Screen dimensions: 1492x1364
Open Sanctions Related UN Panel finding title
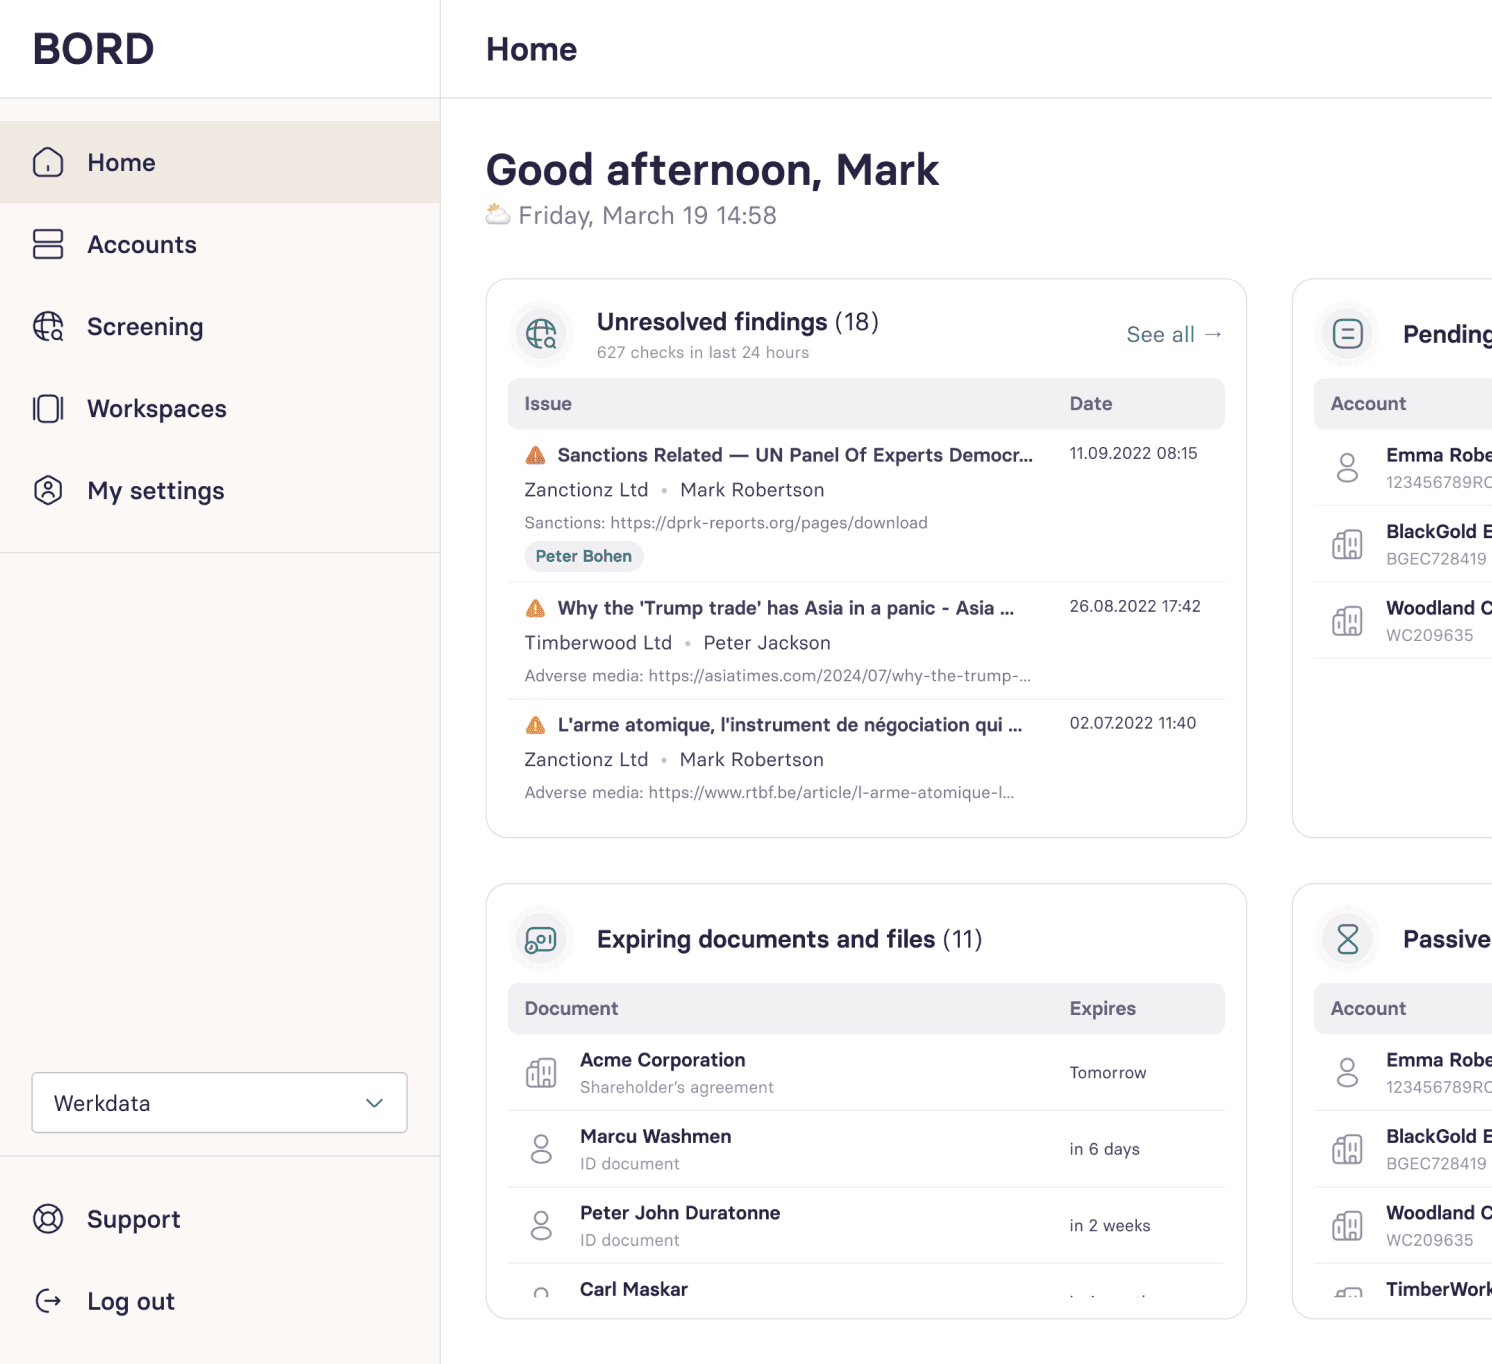(x=795, y=455)
